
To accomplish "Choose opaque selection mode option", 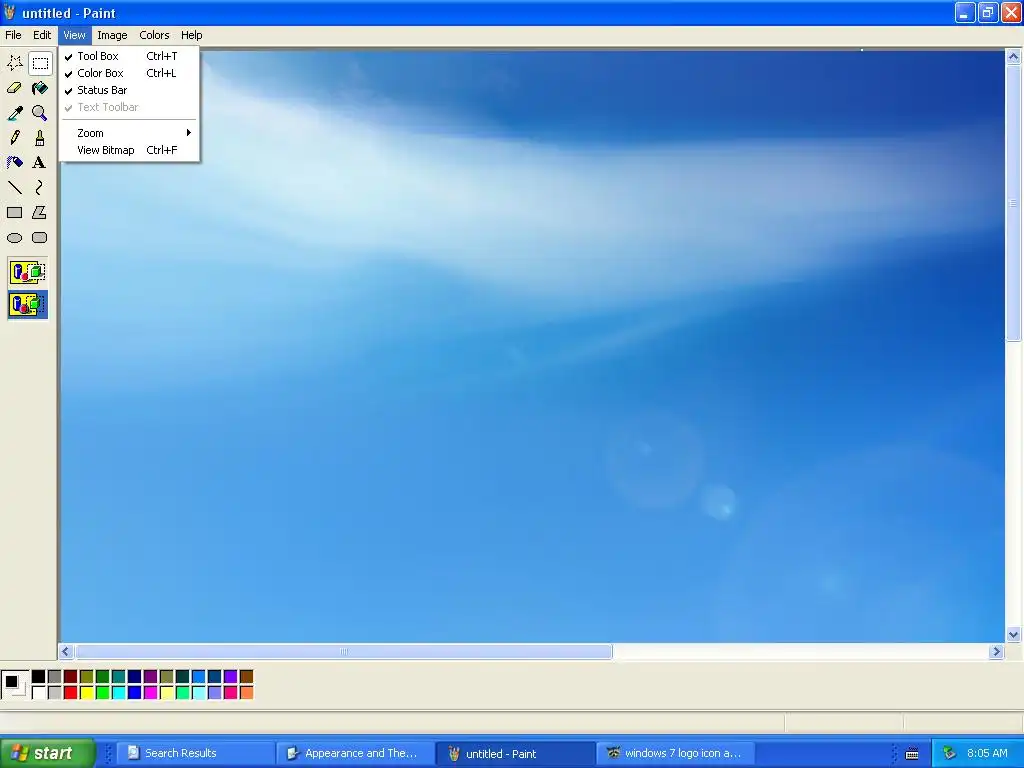I will [x=27, y=272].
